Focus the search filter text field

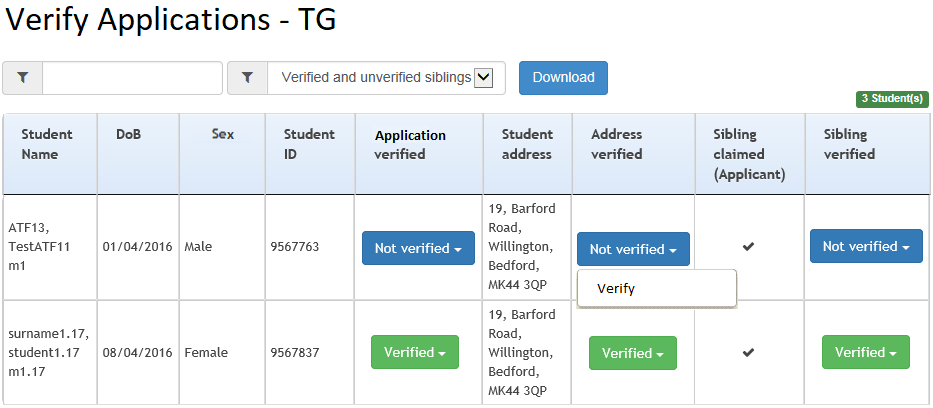(x=132, y=78)
